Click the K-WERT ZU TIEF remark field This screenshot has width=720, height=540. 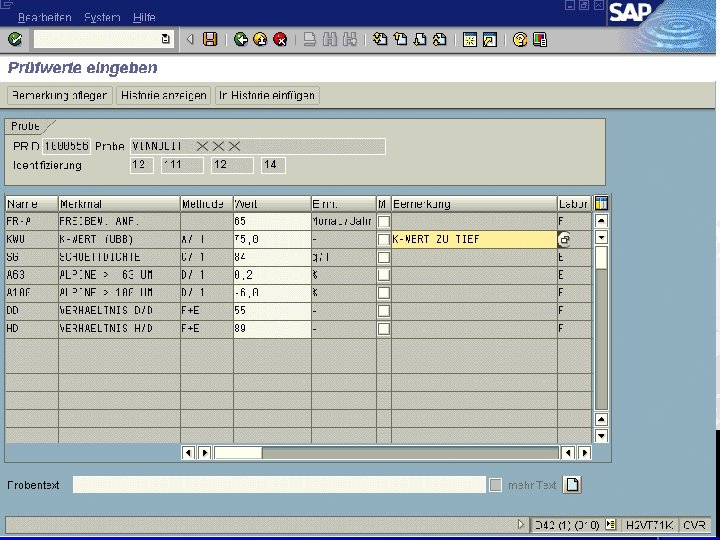tap(474, 239)
